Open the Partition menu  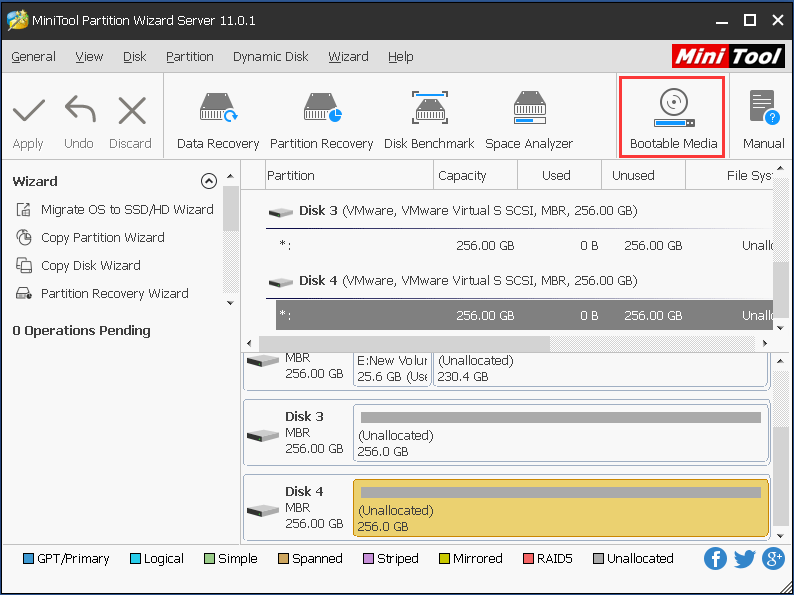coord(189,57)
